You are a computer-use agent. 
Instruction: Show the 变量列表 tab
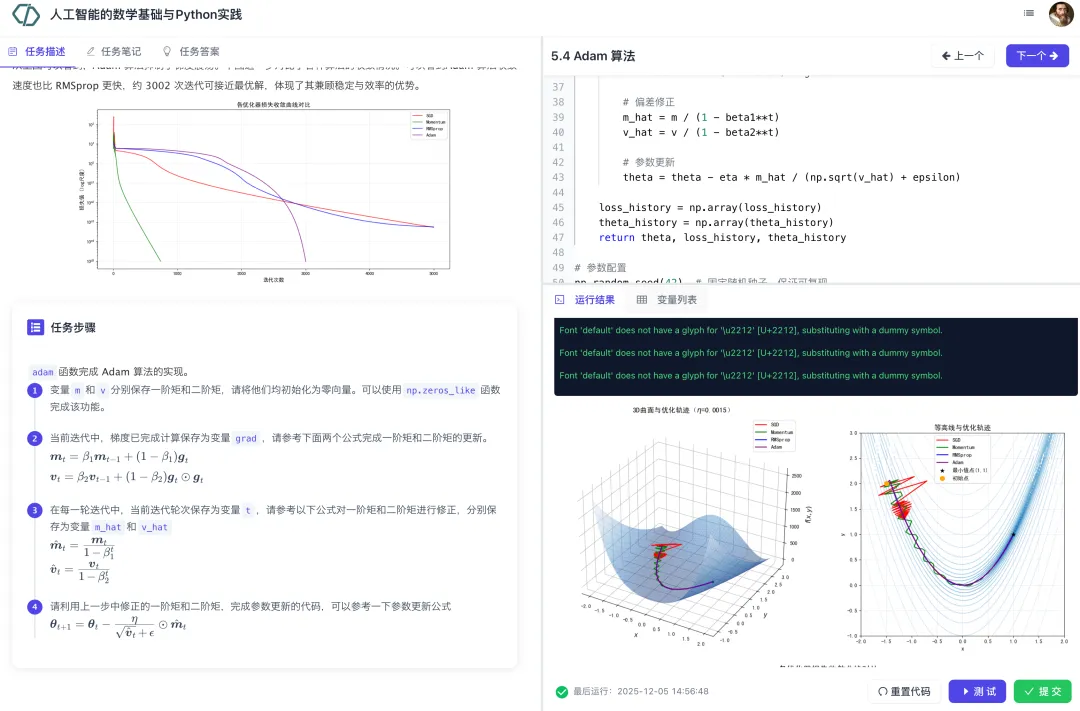pos(667,299)
